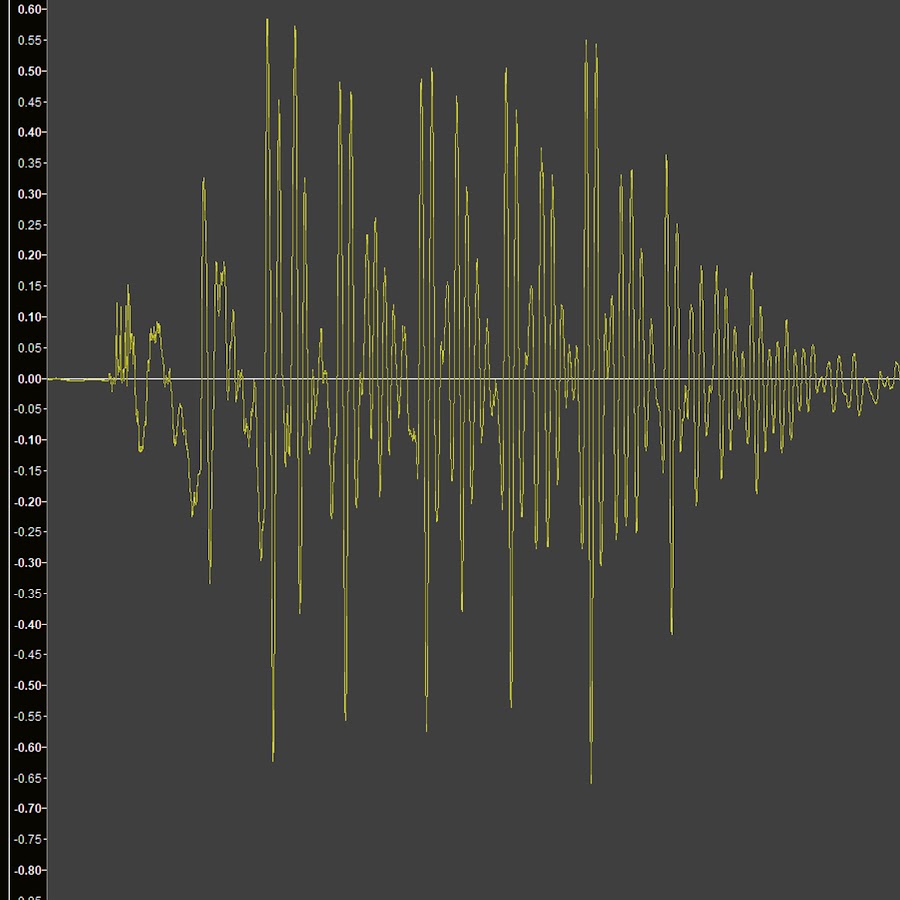The height and width of the screenshot is (900, 900).
Task: Click the 0.00 zero-level ruler label
Action: click(x=29, y=379)
